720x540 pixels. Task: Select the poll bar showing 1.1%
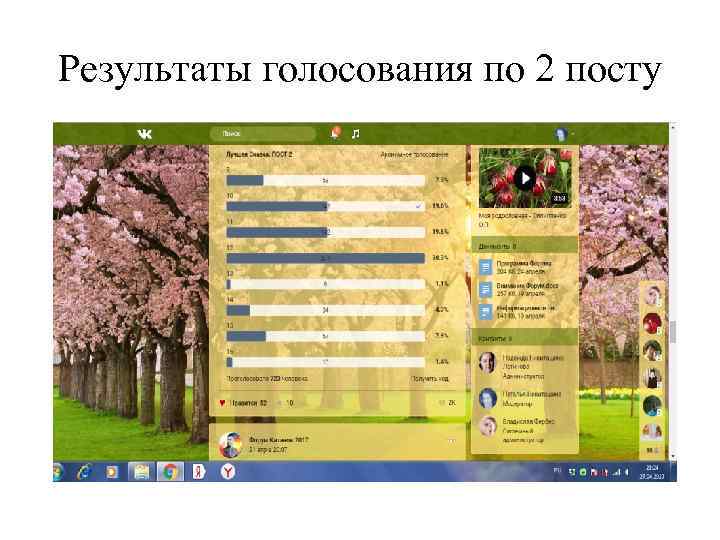(326, 284)
